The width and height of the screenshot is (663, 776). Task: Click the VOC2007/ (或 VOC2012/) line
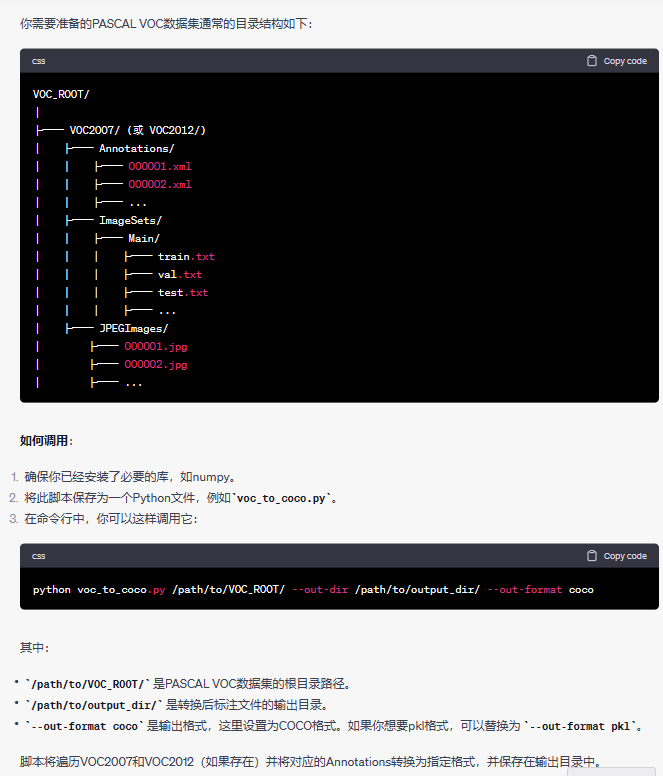(x=138, y=130)
